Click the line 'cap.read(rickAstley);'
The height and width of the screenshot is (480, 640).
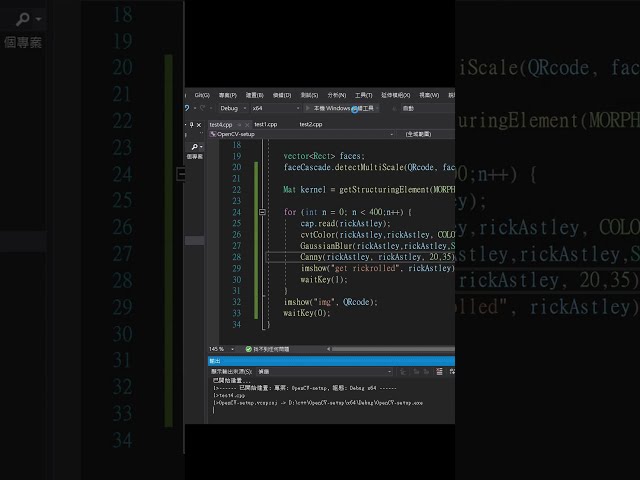(x=345, y=223)
